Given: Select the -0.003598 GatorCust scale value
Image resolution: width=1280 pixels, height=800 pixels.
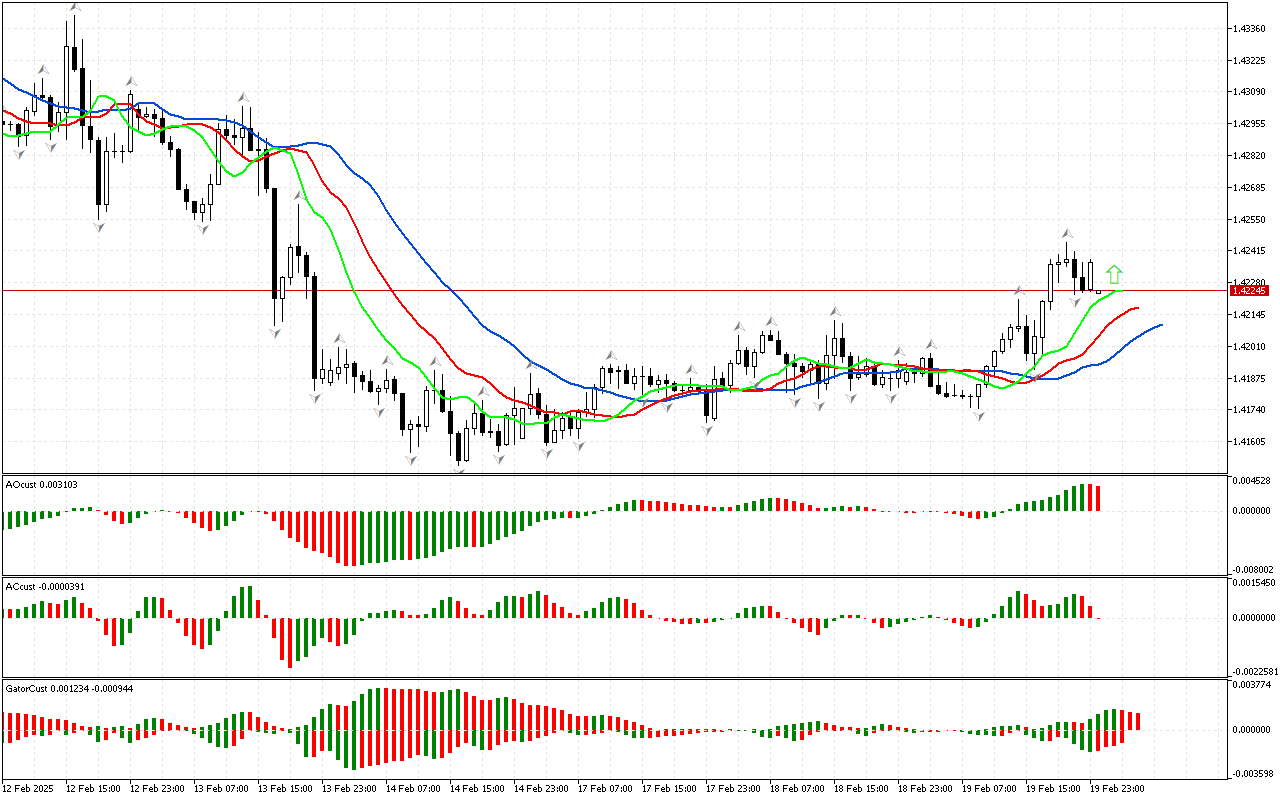Looking at the screenshot, I should point(1251,773).
